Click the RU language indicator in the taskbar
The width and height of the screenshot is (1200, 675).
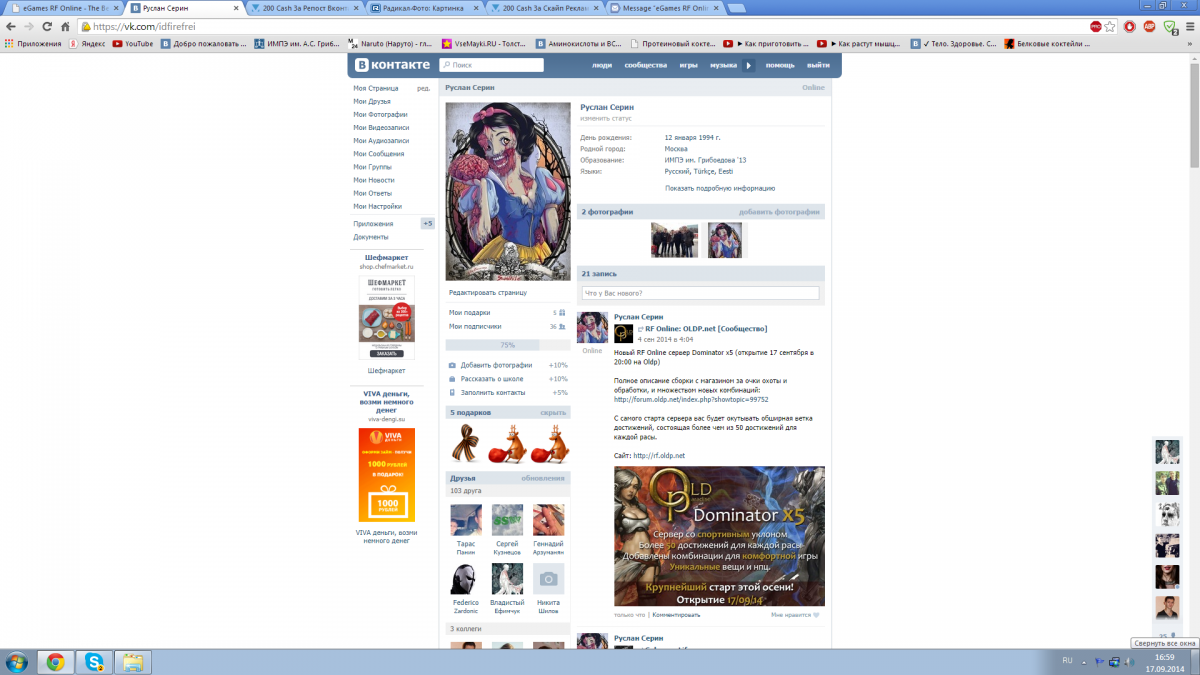(x=1067, y=661)
